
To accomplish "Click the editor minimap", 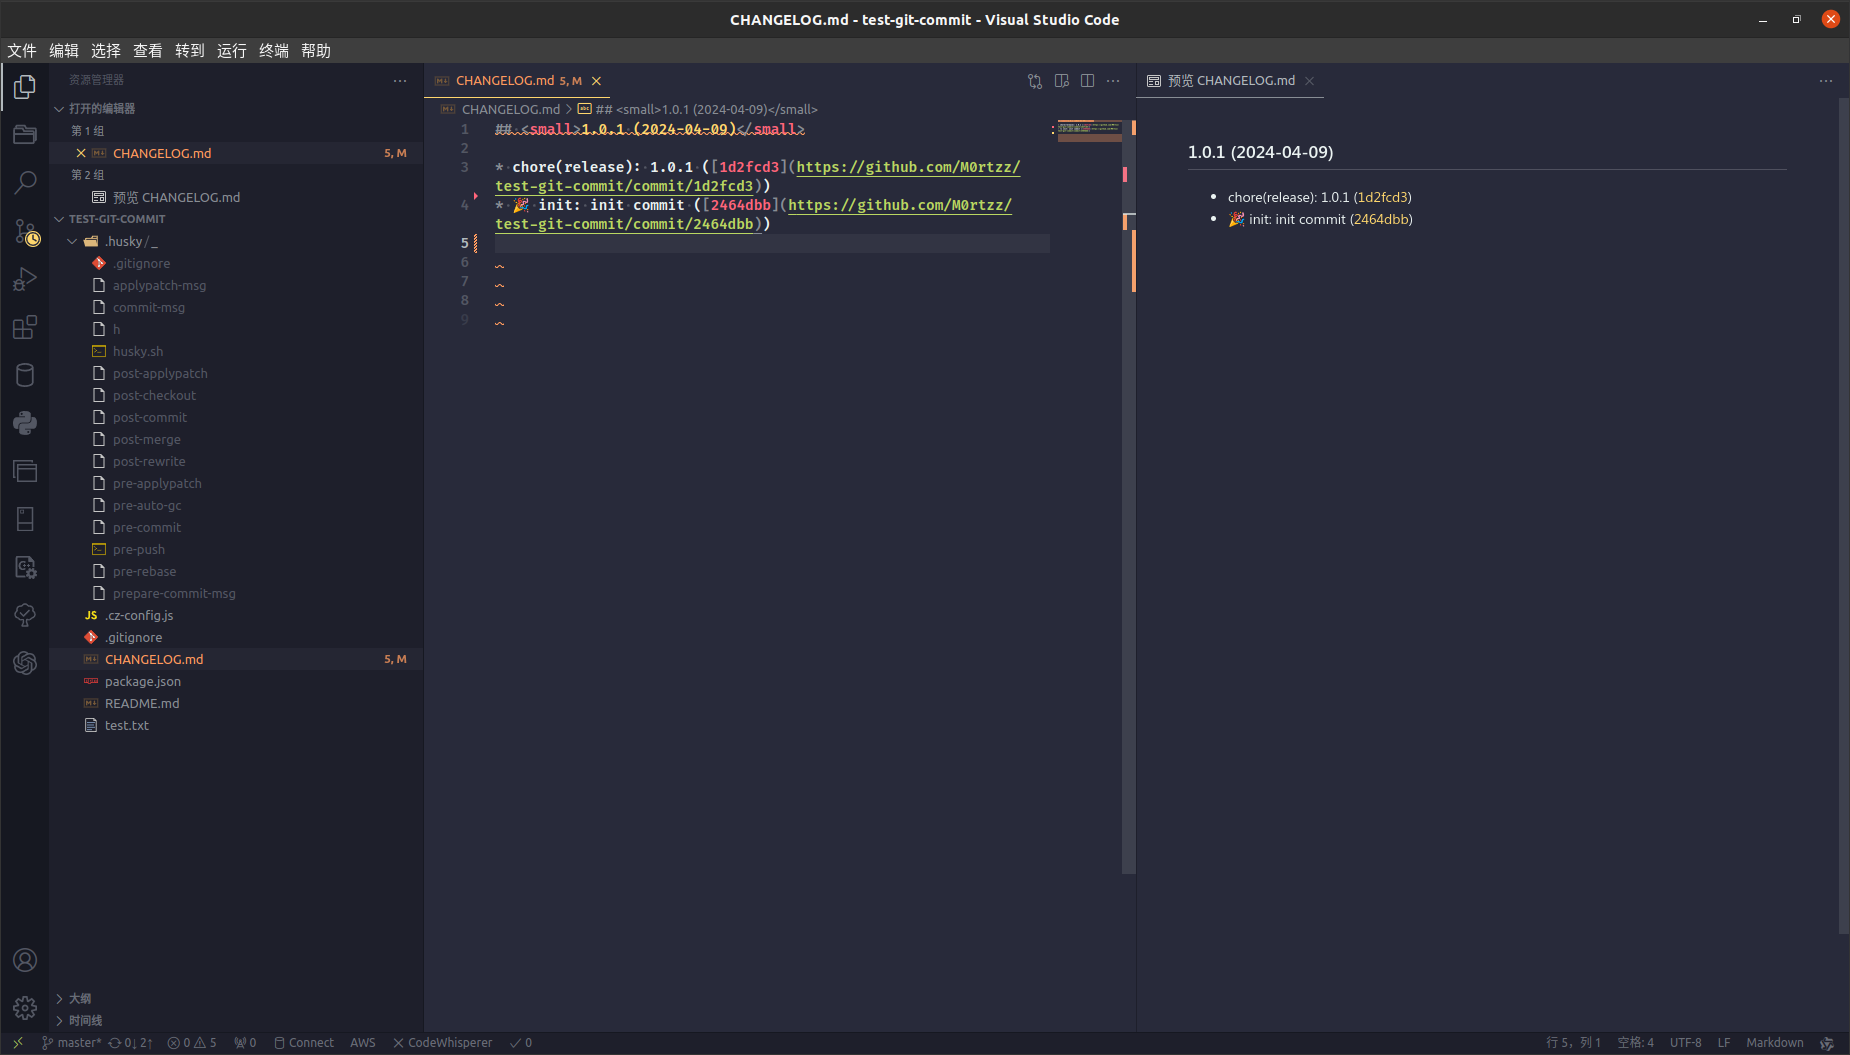I will (1089, 131).
